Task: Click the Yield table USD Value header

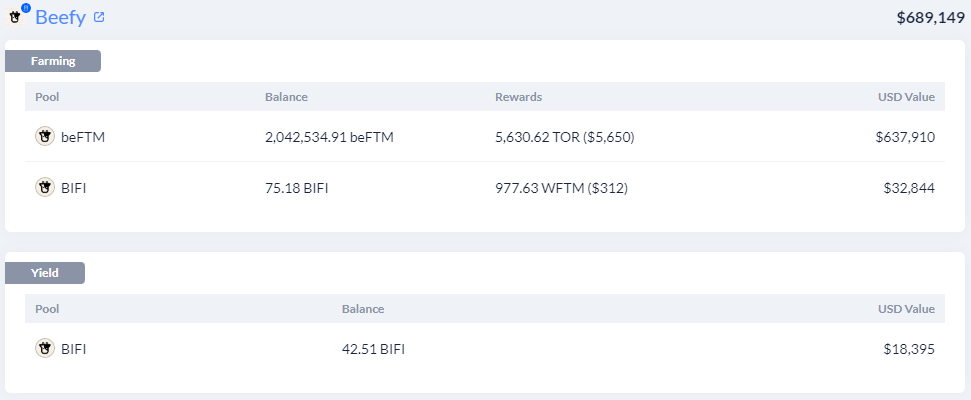Action: click(907, 308)
